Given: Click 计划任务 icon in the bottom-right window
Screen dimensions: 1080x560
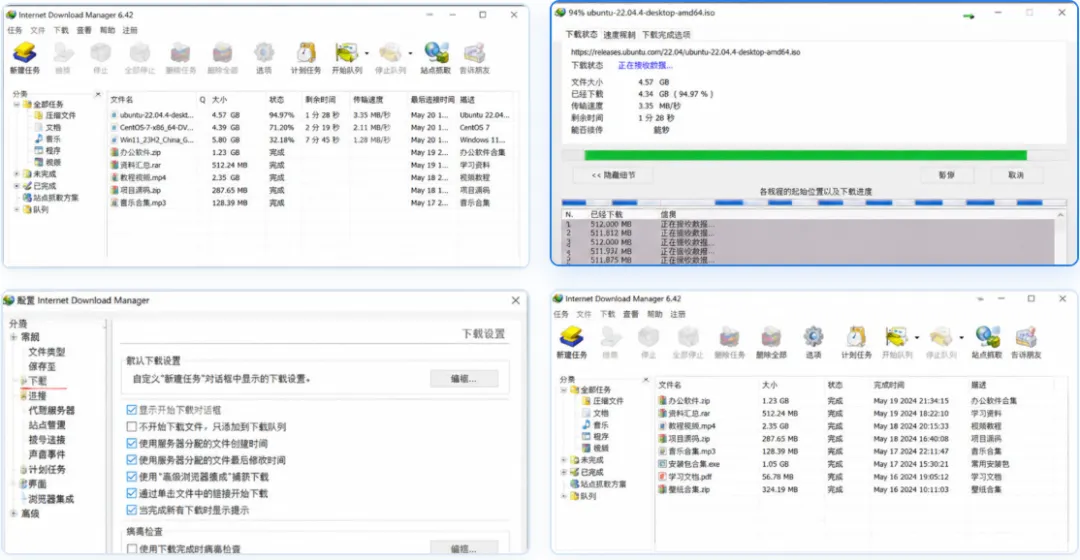Looking at the screenshot, I should (856, 338).
